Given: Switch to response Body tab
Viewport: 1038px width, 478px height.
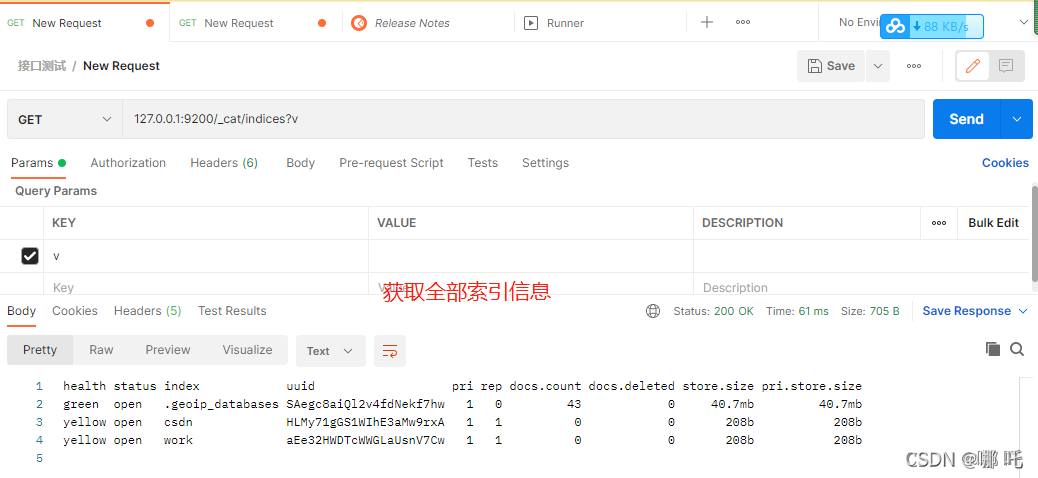Looking at the screenshot, I should 21,311.
